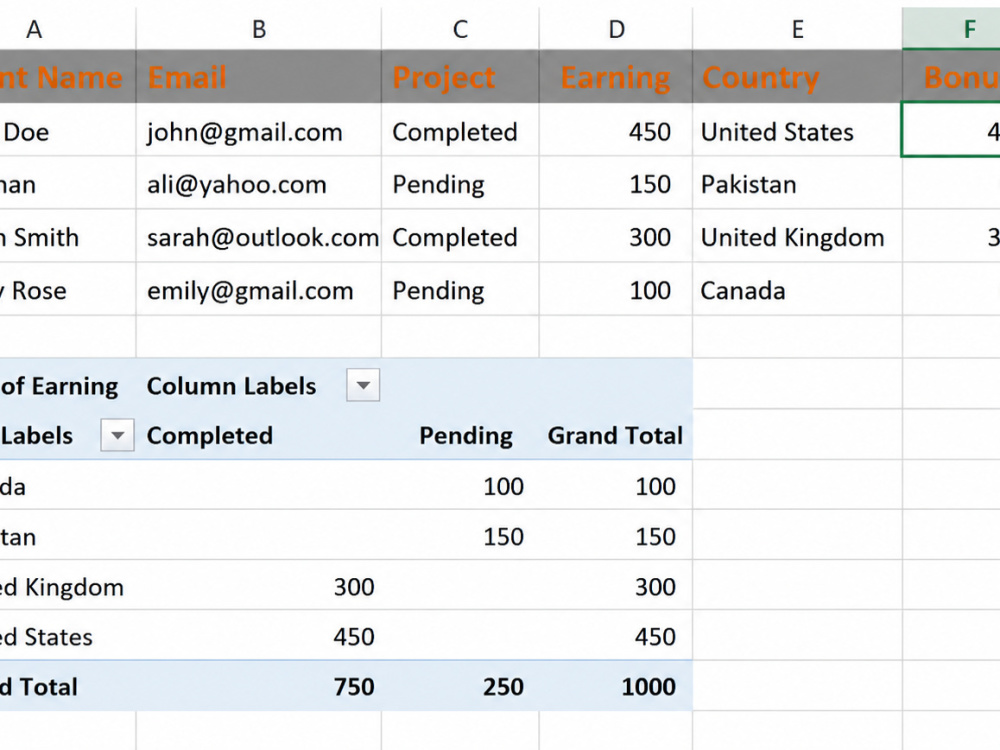Select column C header
Viewport: 1000px width, 750px height.
[x=460, y=29]
